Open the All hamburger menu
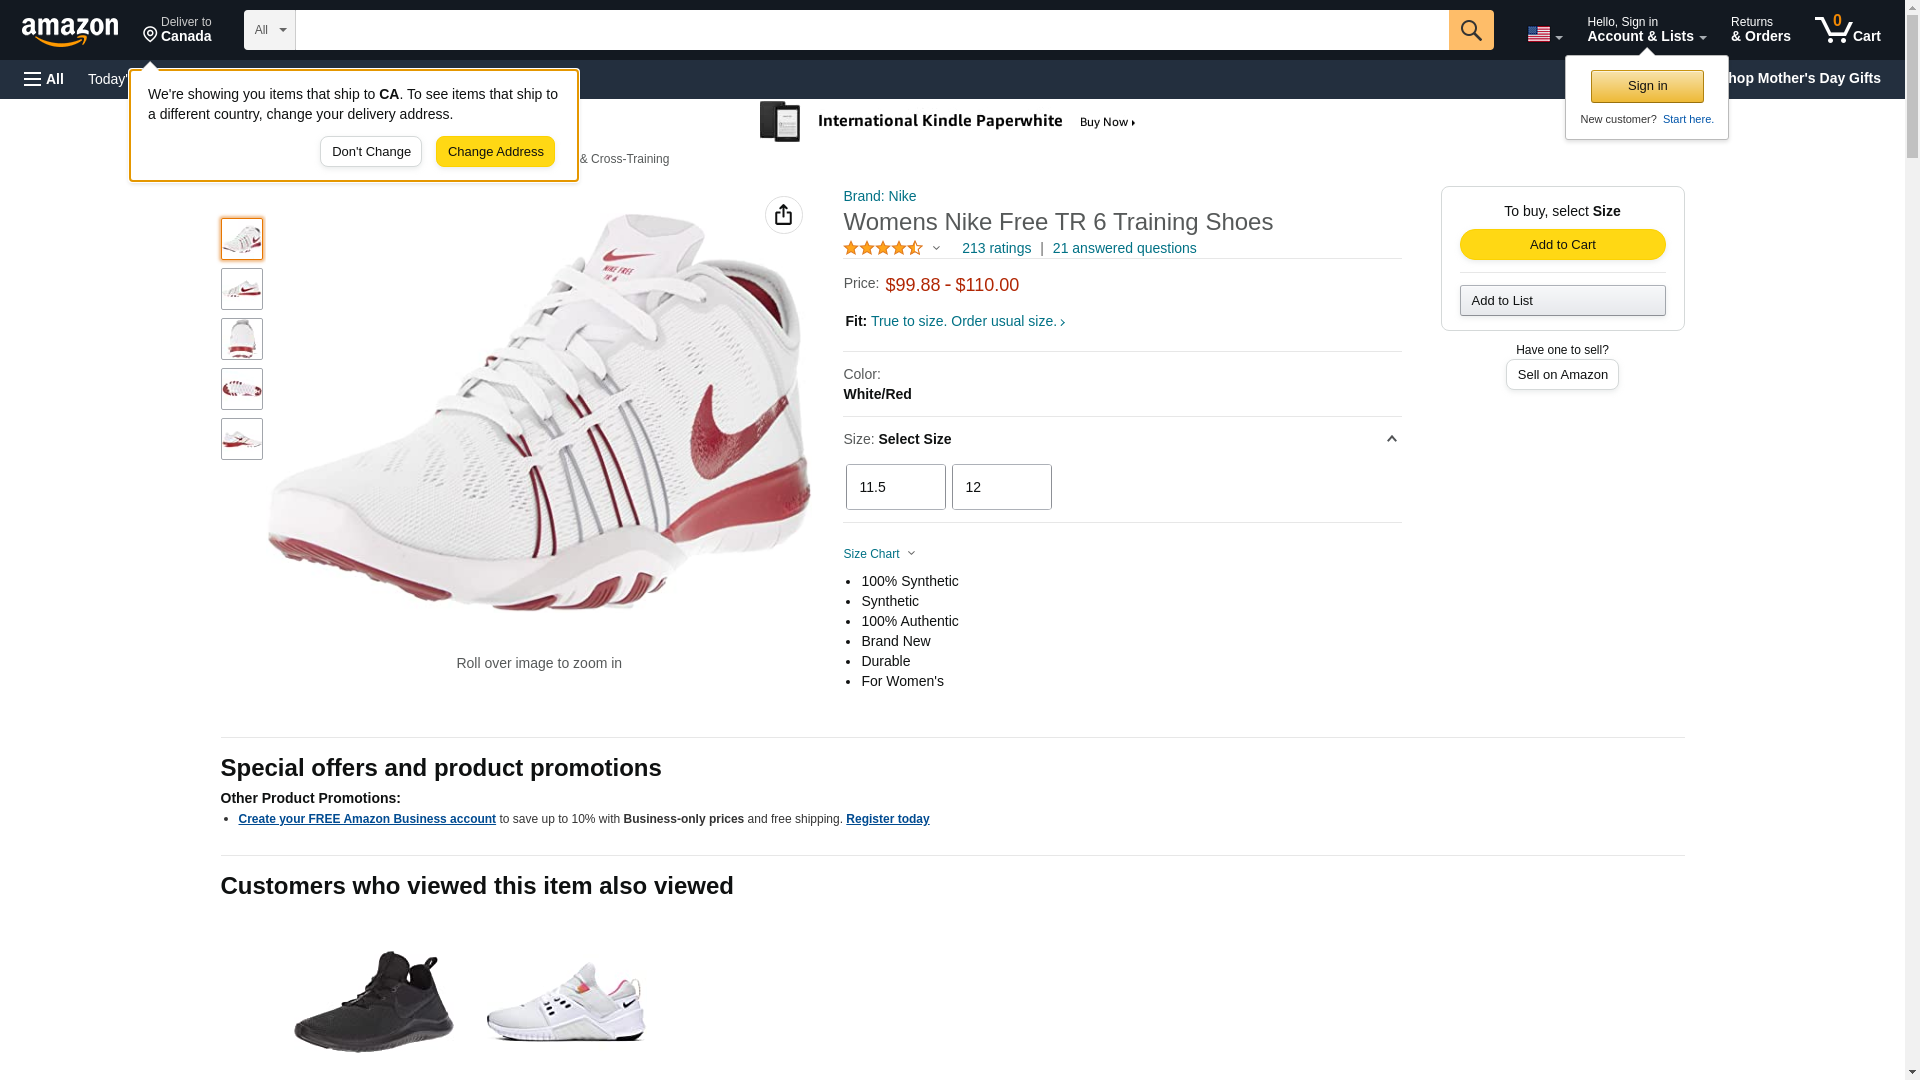This screenshot has height=1080, width=1920. pos(44,79)
